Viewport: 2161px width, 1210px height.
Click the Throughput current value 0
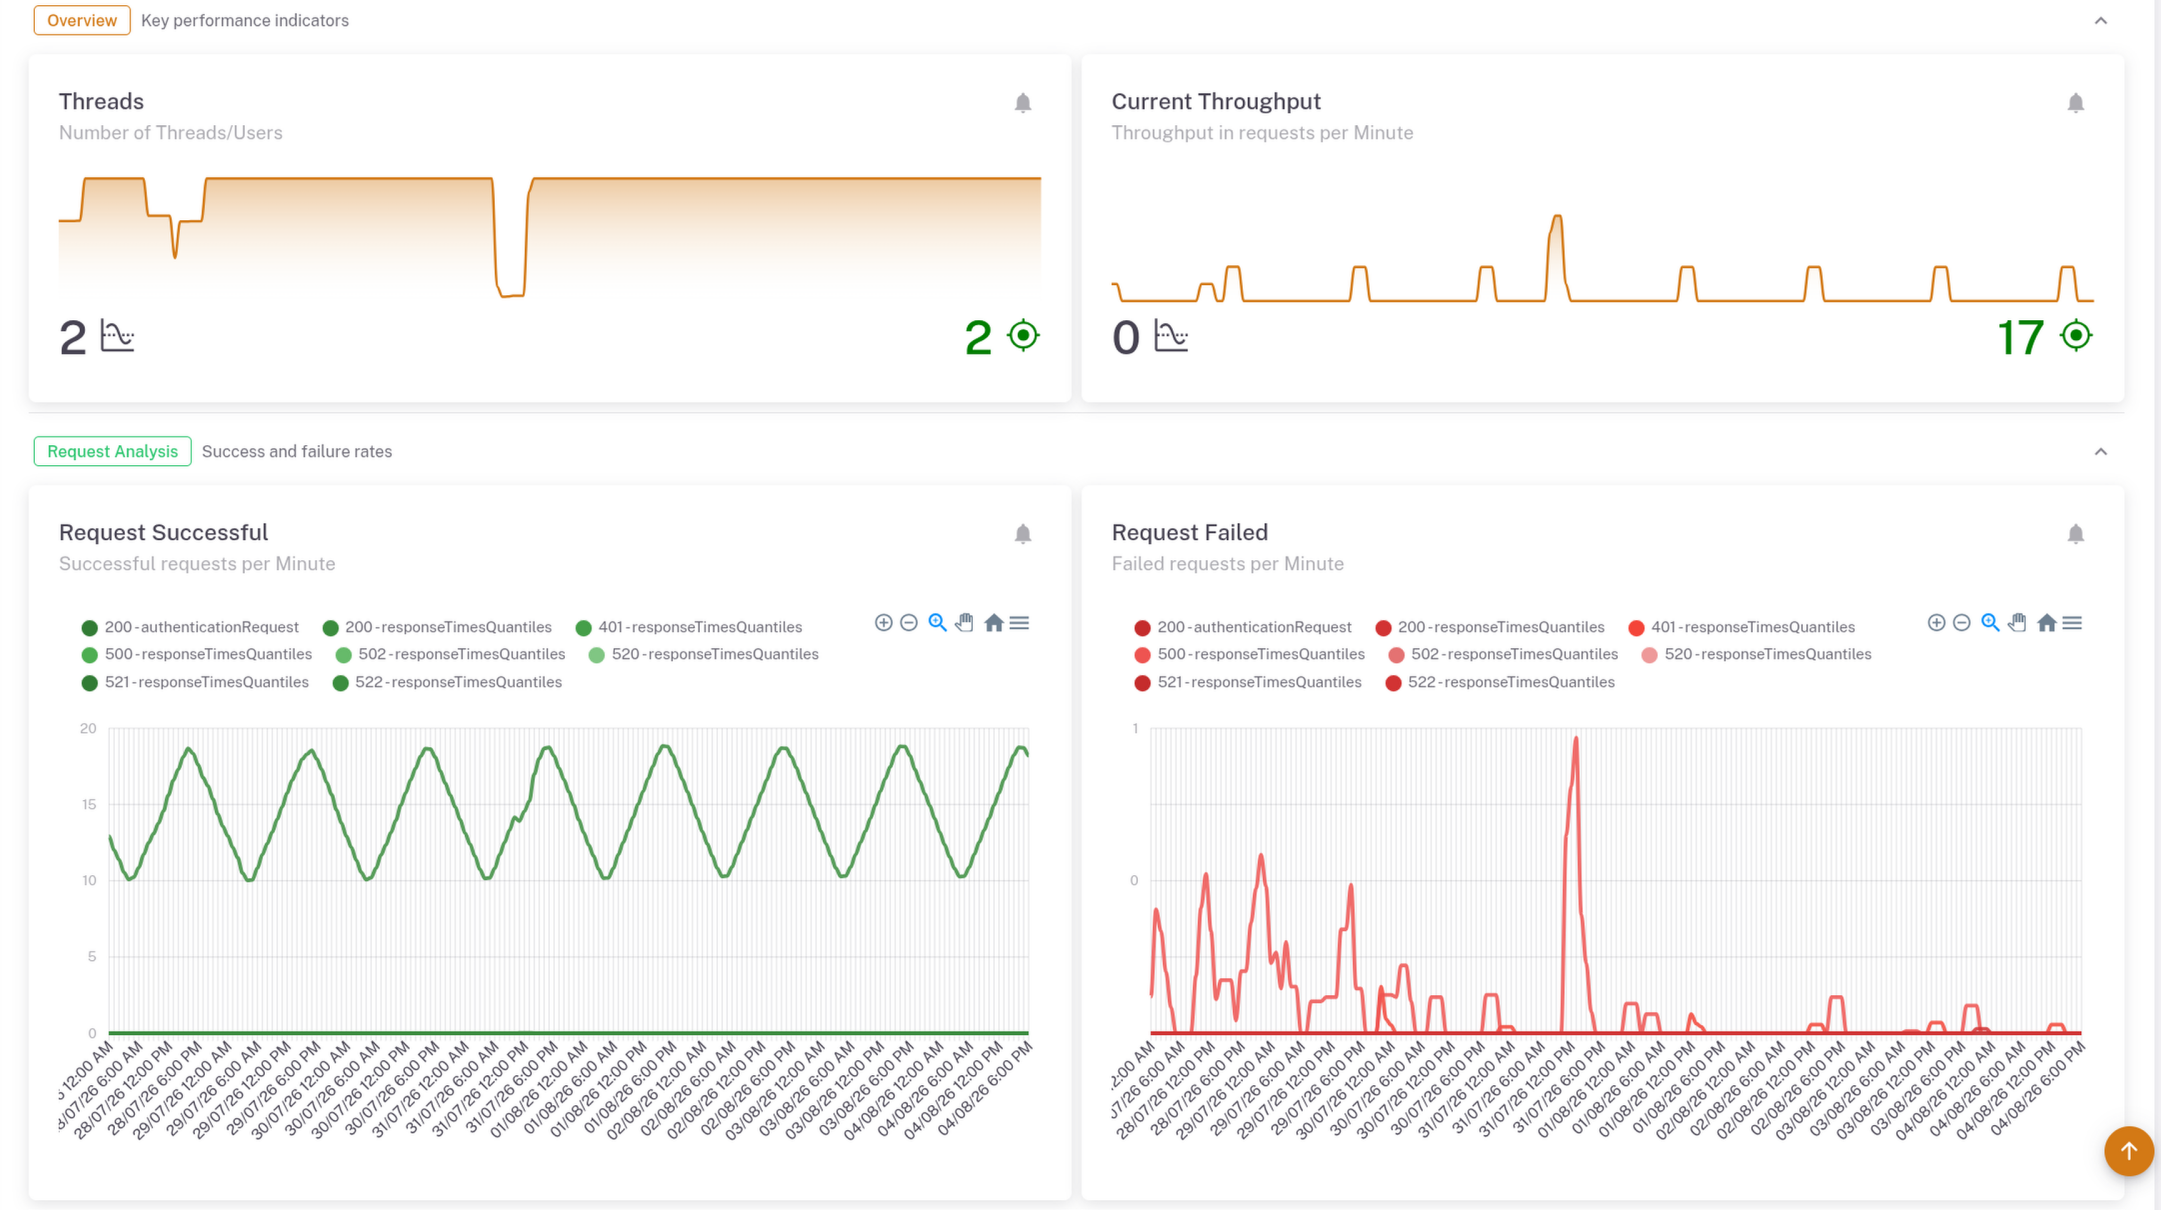(1125, 337)
